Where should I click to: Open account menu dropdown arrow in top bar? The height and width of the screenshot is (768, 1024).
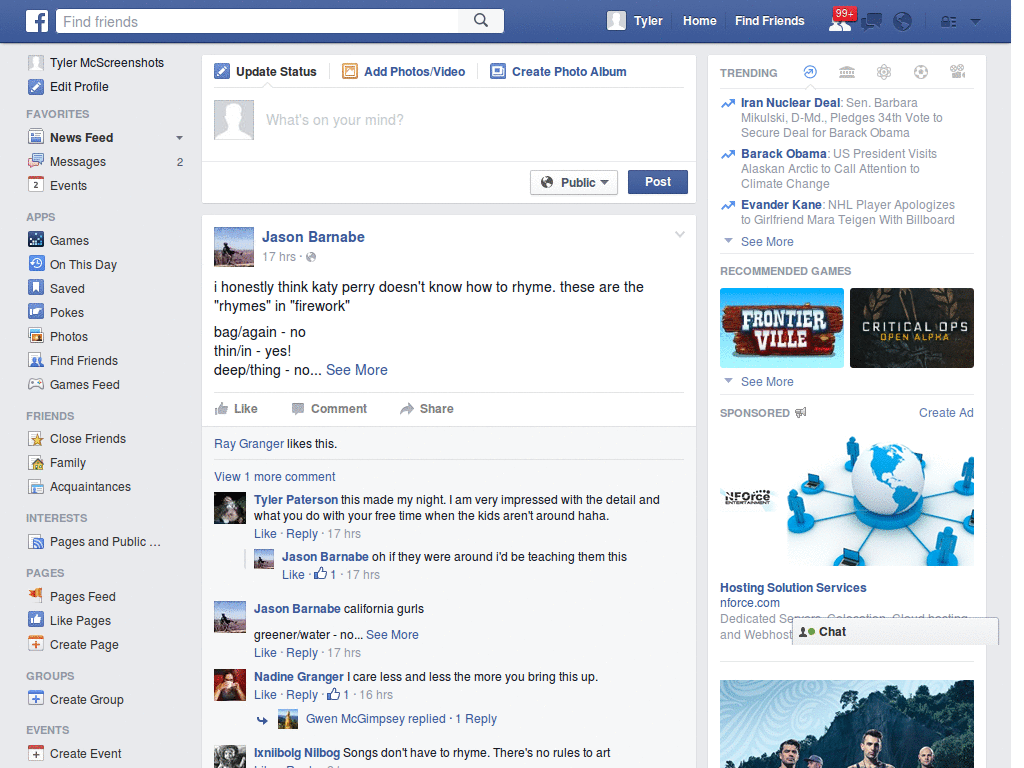[x=976, y=22]
